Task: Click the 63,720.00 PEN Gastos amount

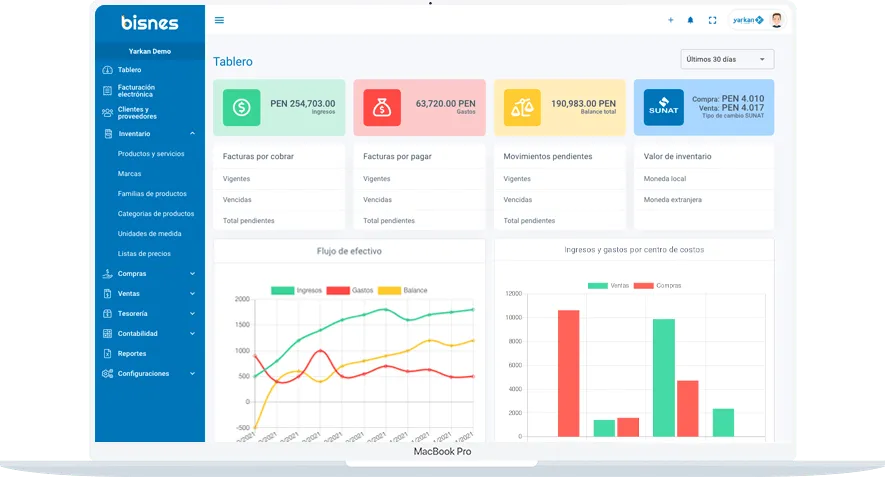Action: click(445, 104)
